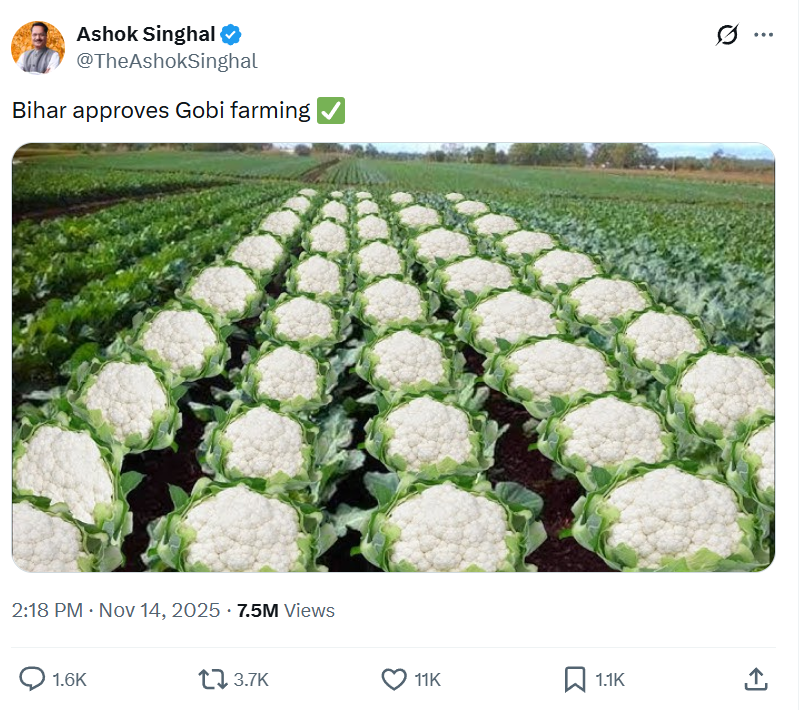Toggle the bookmark icon on the post
Viewport: 805px width, 710px height.
coord(575,680)
